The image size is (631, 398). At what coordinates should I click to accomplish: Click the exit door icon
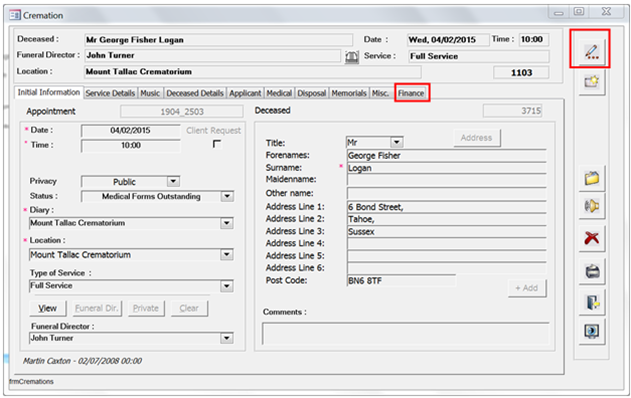click(592, 302)
